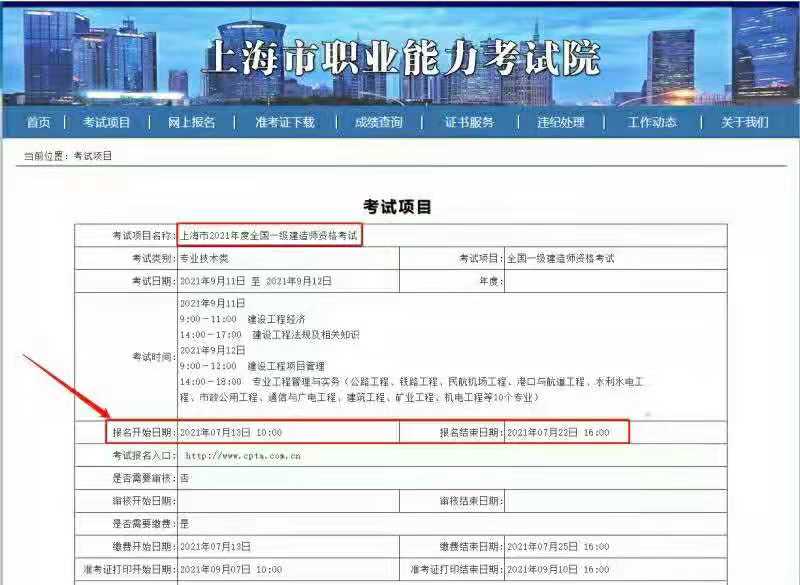This screenshot has height=585, width=800.
Task: Click 关于我们 in the top menu
Action: [x=745, y=122]
